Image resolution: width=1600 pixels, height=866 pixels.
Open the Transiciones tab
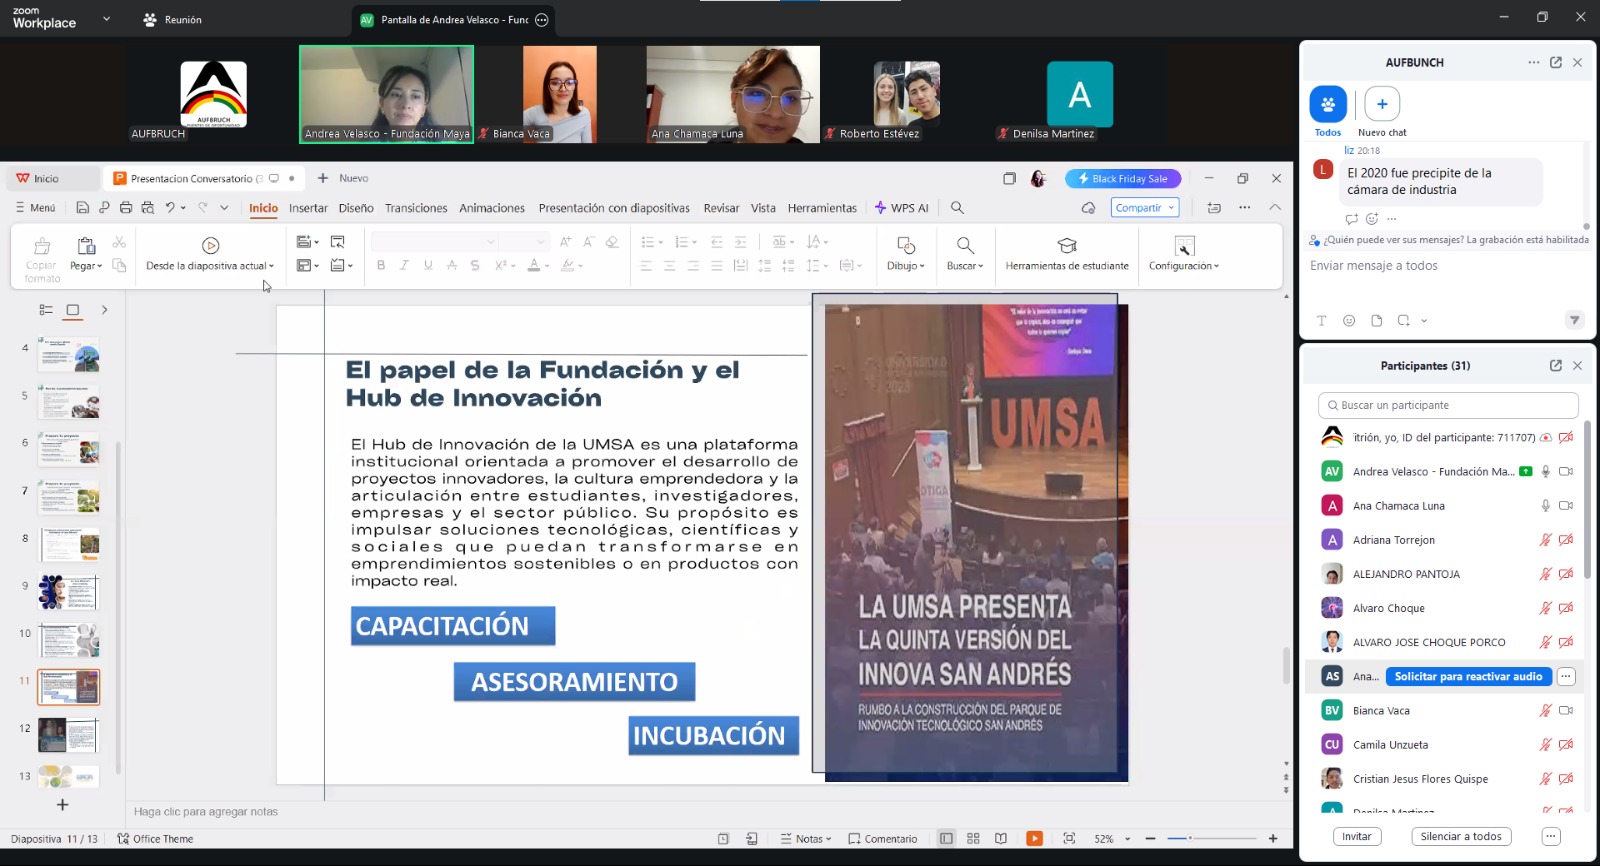416,208
